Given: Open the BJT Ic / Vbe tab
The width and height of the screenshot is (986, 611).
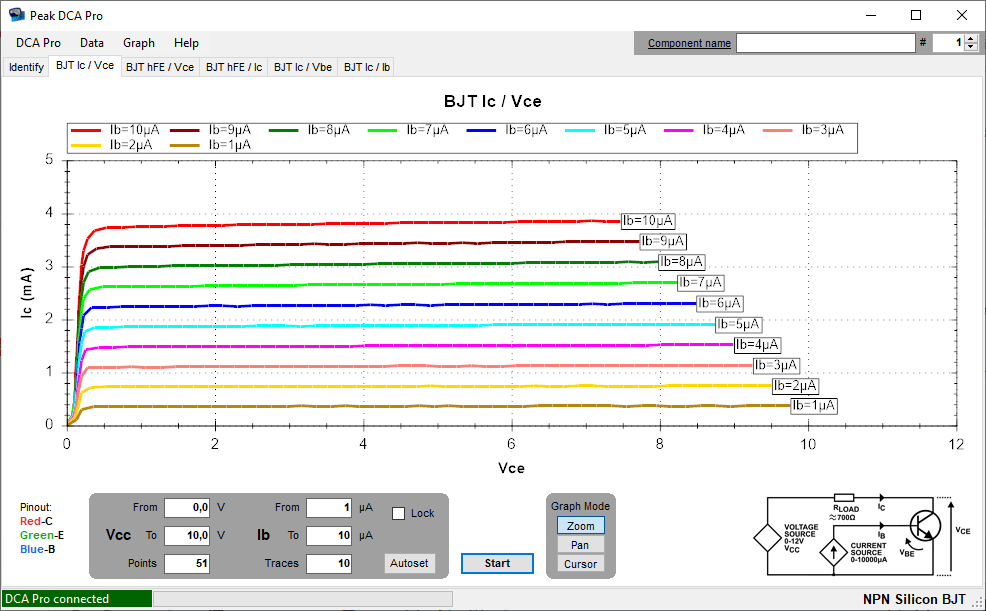Looking at the screenshot, I should (302, 67).
